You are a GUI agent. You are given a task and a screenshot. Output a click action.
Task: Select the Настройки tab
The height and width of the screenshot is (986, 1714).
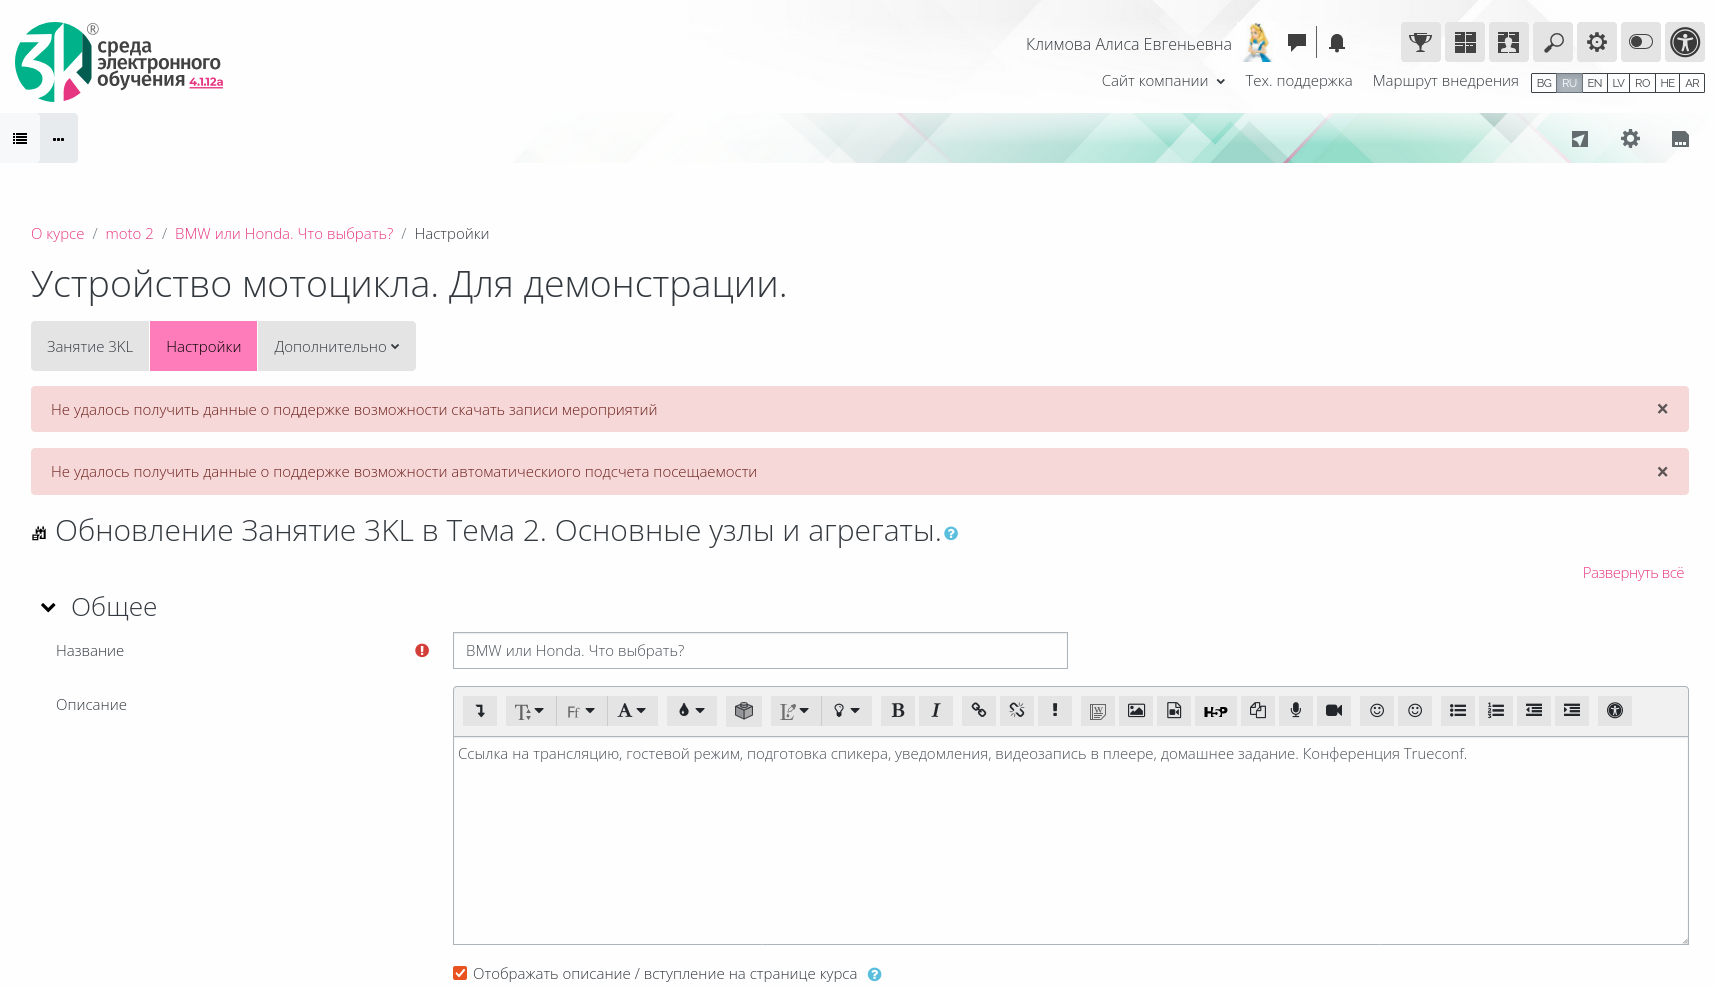(x=203, y=346)
